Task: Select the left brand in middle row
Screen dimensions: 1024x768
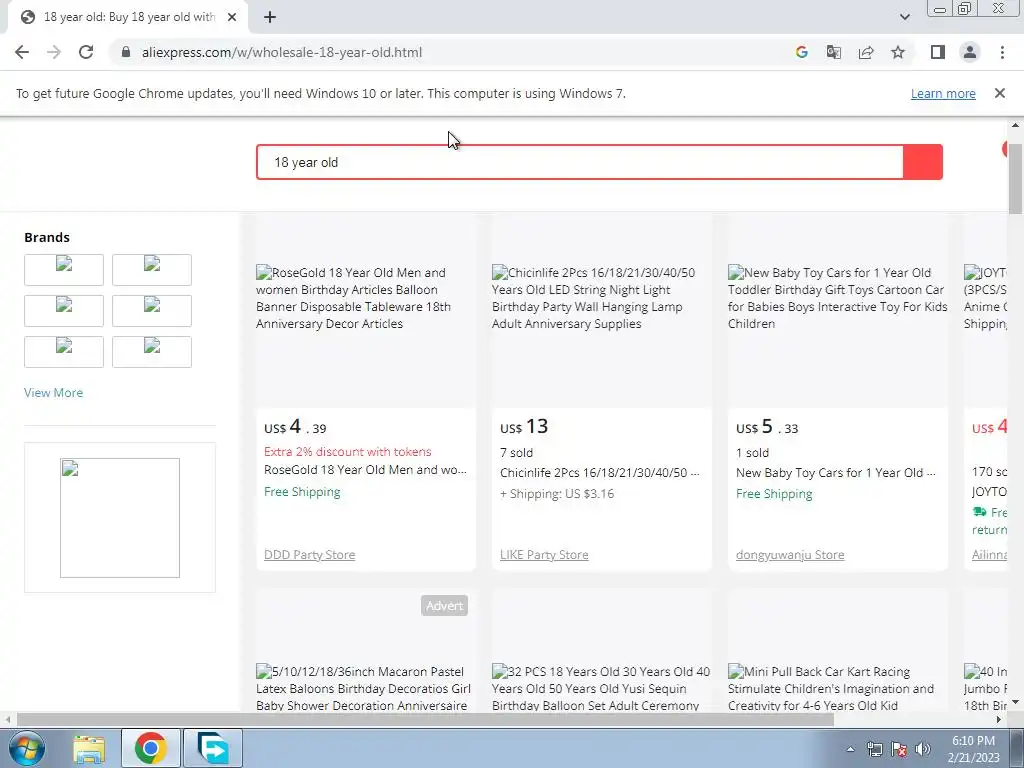Action: click(64, 311)
